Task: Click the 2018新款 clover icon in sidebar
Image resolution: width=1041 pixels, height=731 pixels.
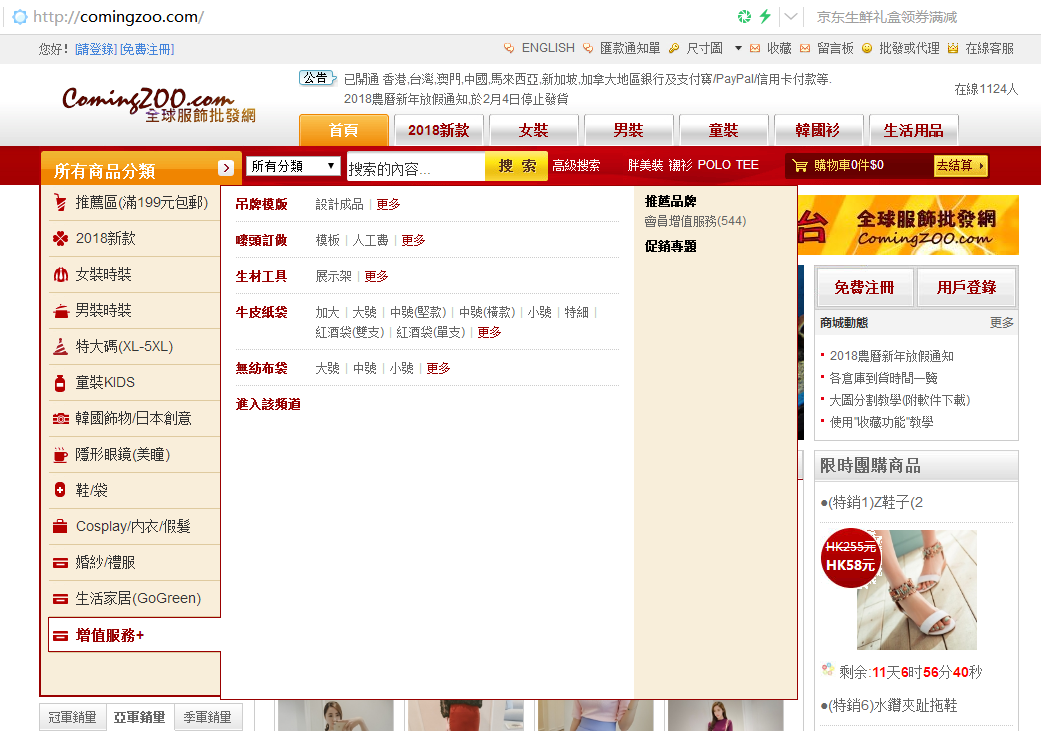Action: pyautogui.click(x=61, y=239)
